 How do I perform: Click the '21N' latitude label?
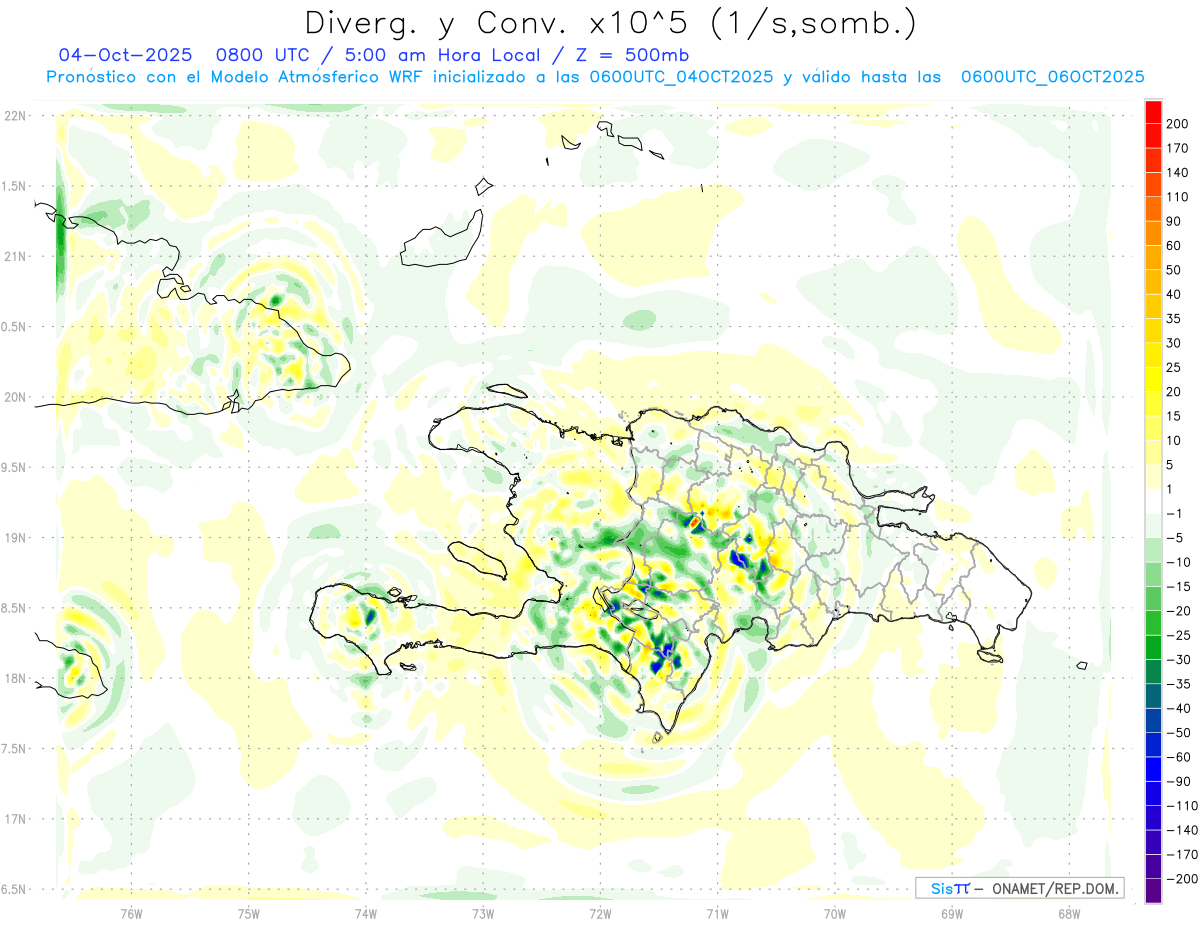click(16, 257)
